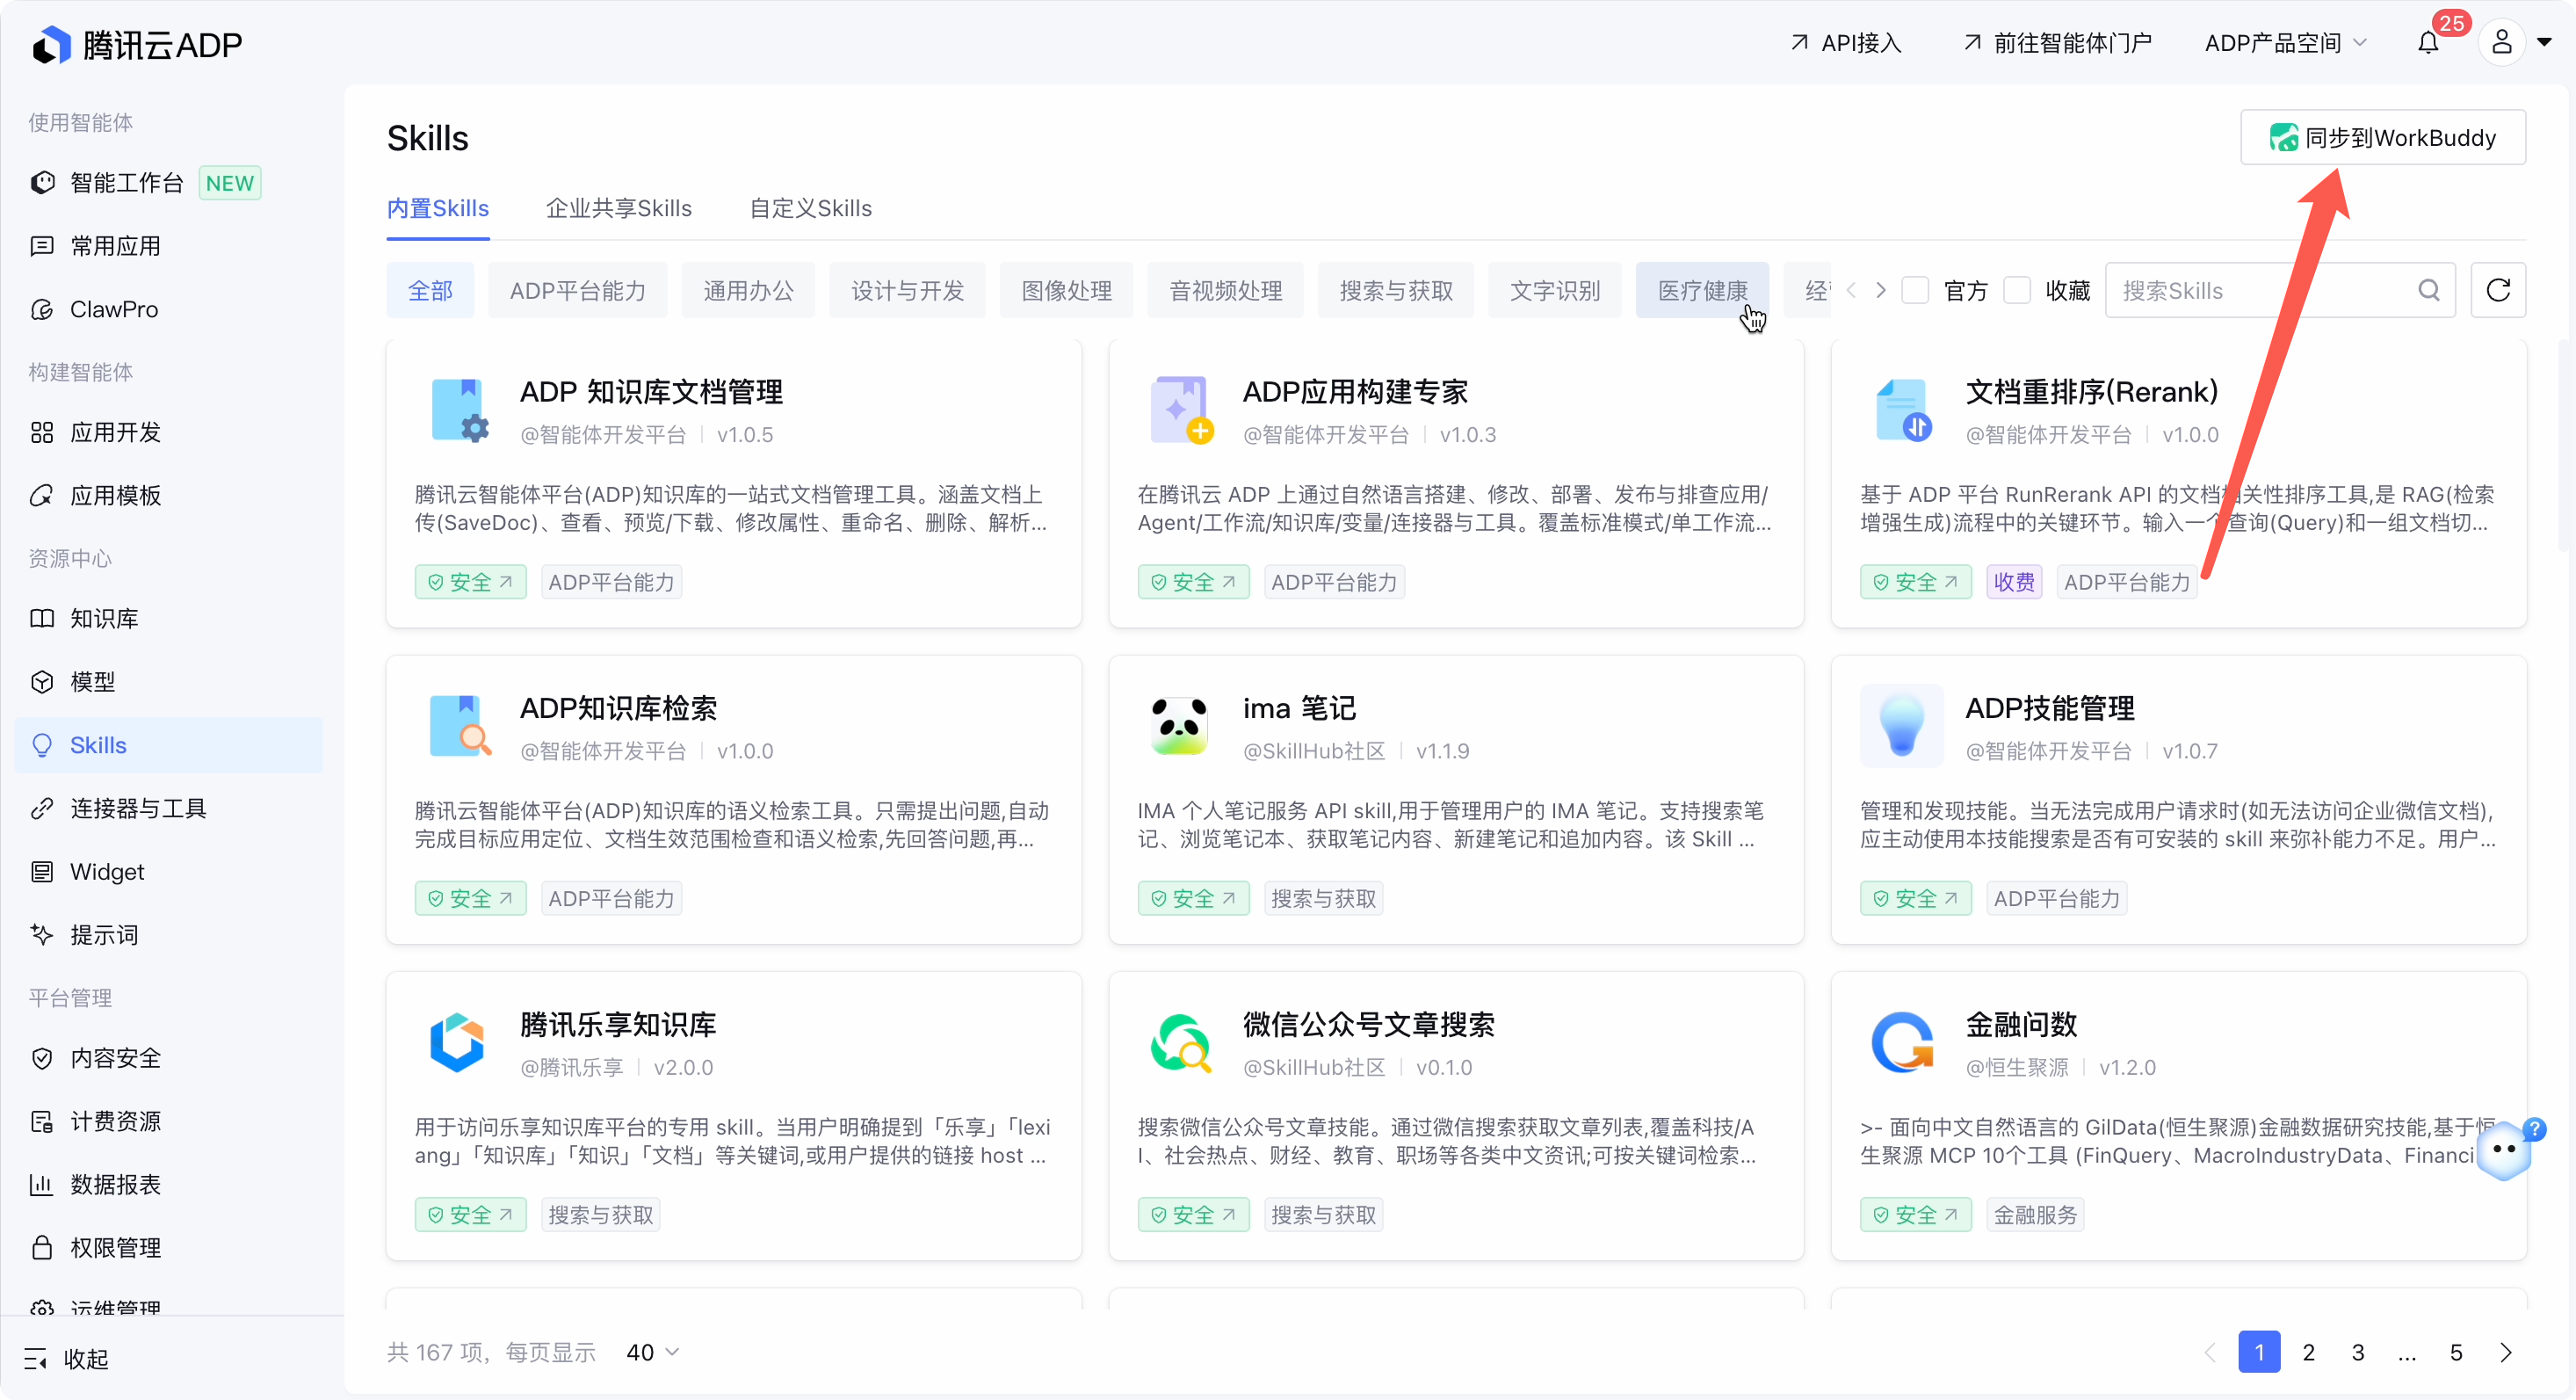Open the 安全 badge on 文档重排序(Rerank)
2576x1400 pixels.
1915,582
